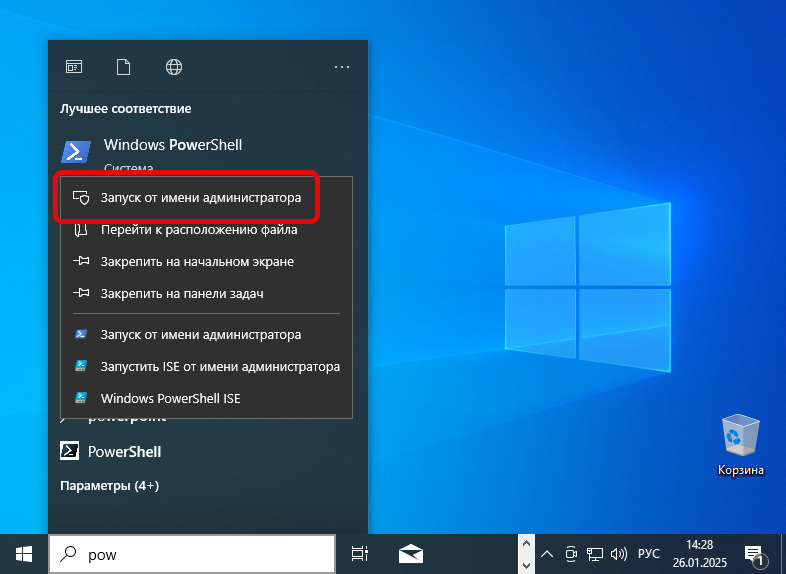This screenshot has width=786, height=574.
Task: Filter search results by Web globe icon
Action: (174, 67)
